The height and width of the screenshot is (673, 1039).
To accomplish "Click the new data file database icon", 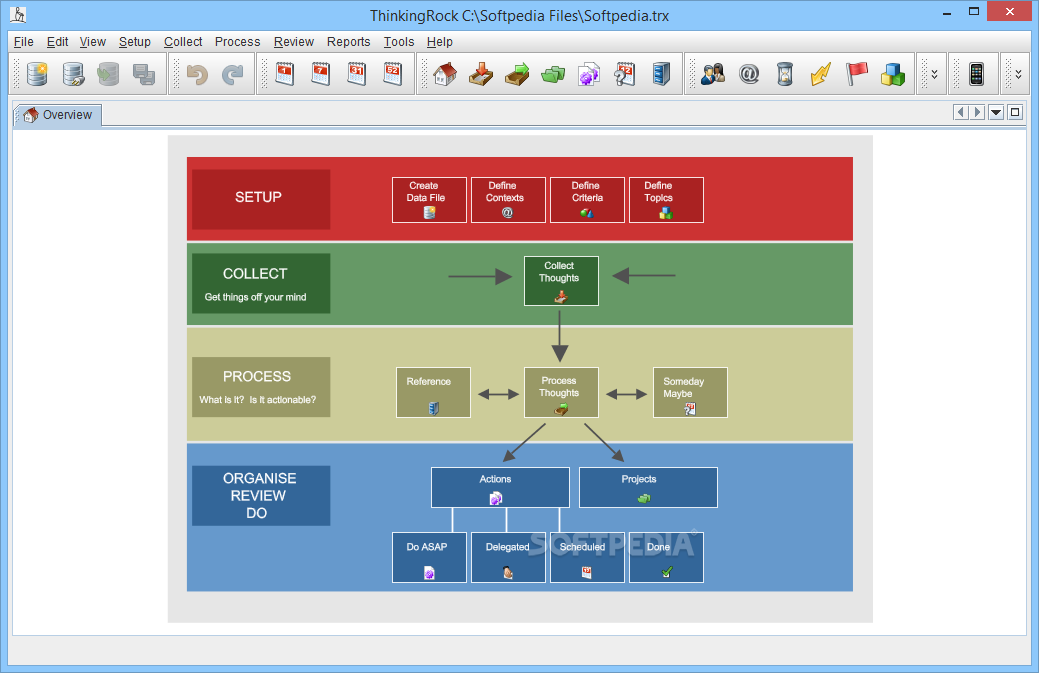I will 38,74.
